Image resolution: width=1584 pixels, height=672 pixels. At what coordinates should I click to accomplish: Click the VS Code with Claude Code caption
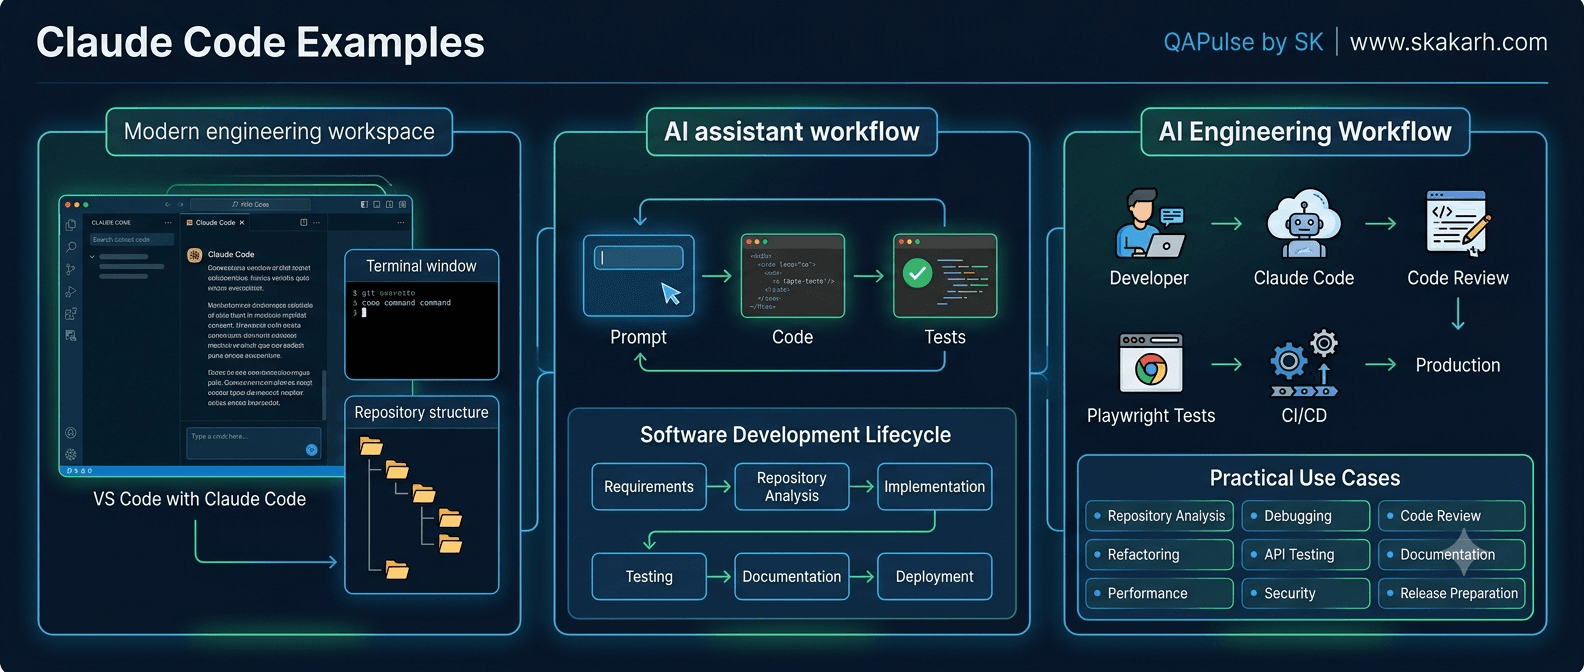tap(200, 499)
